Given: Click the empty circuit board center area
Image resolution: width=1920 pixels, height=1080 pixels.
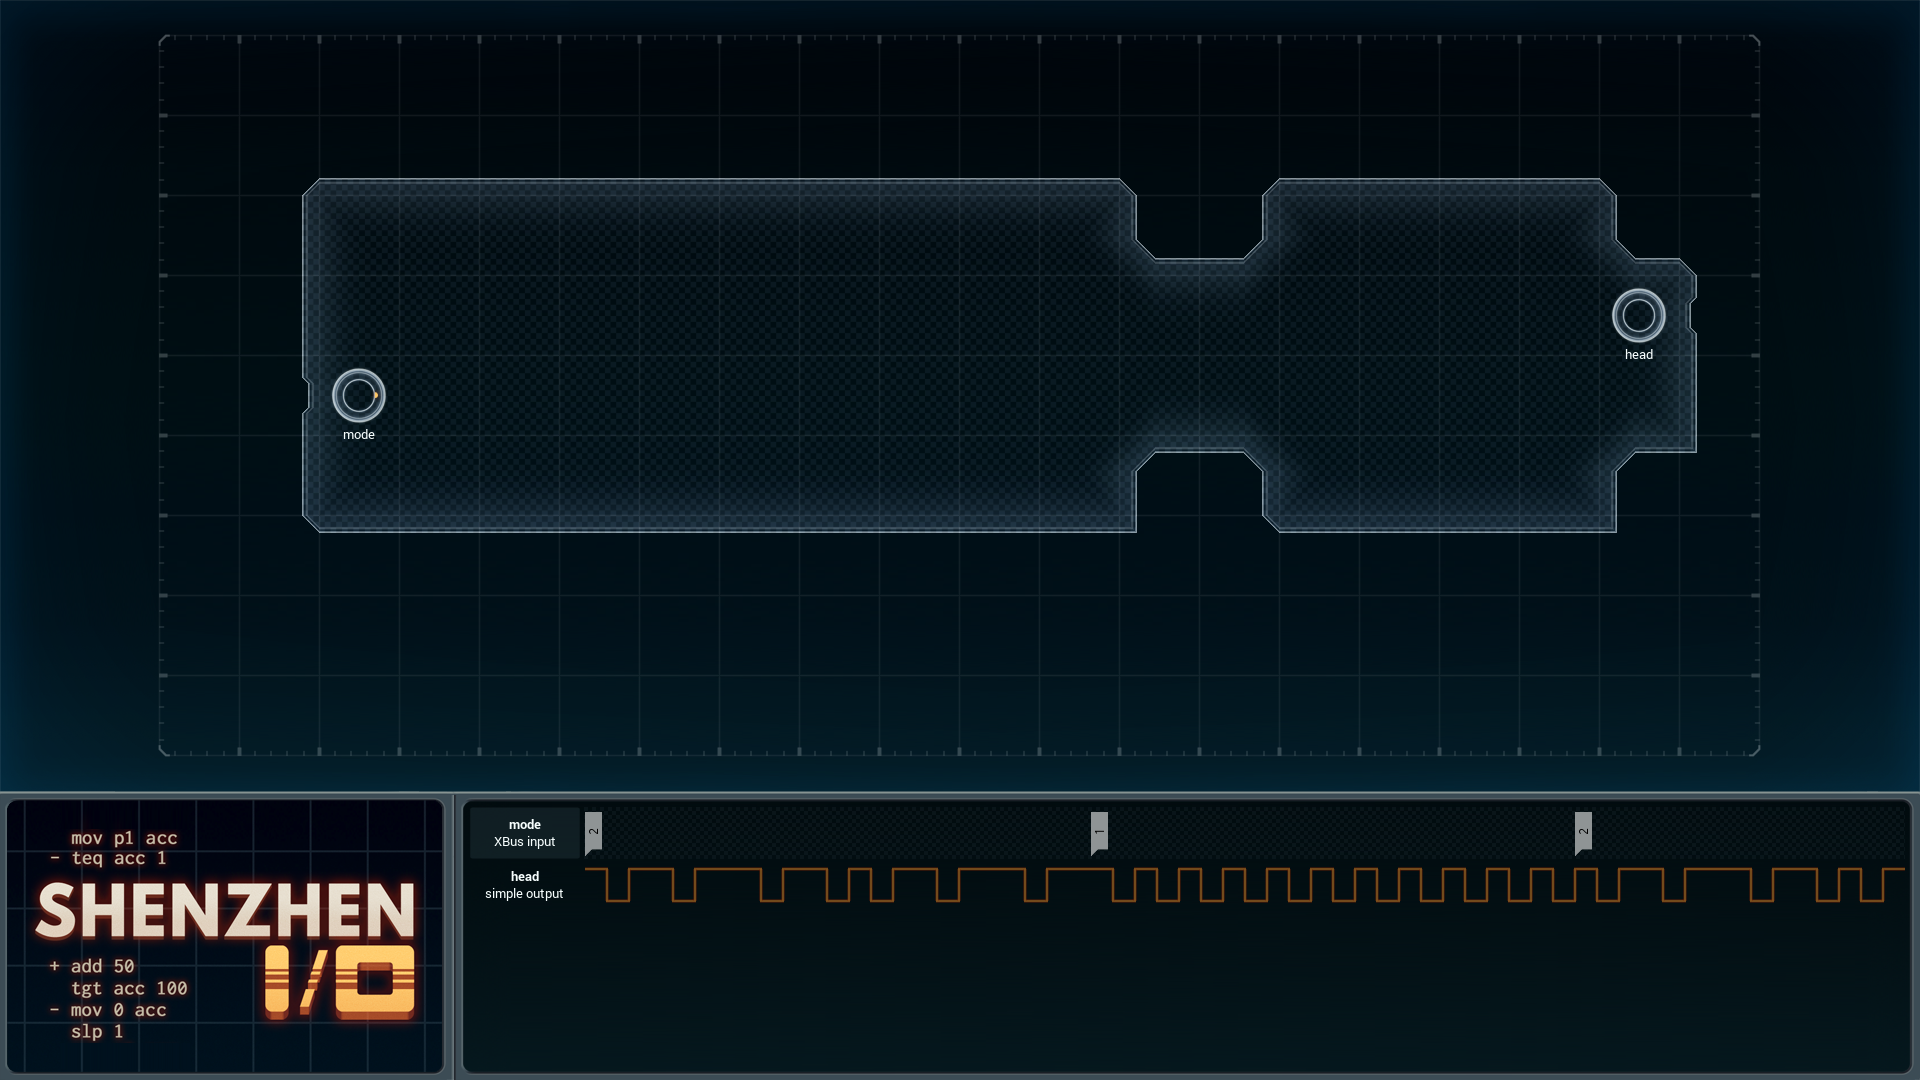Looking at the screenshot, I should [x=720, y=355].
